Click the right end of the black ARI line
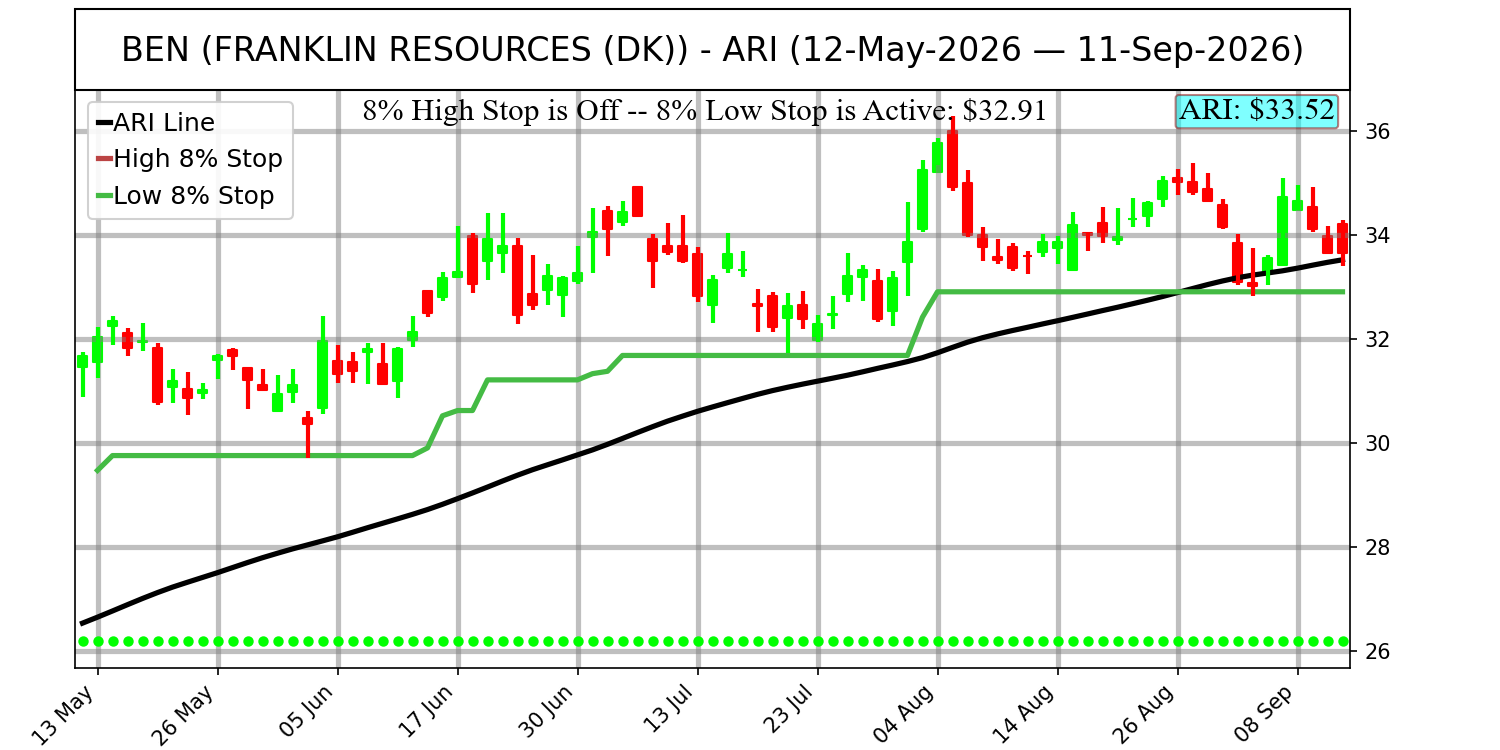 point(1342,260)
